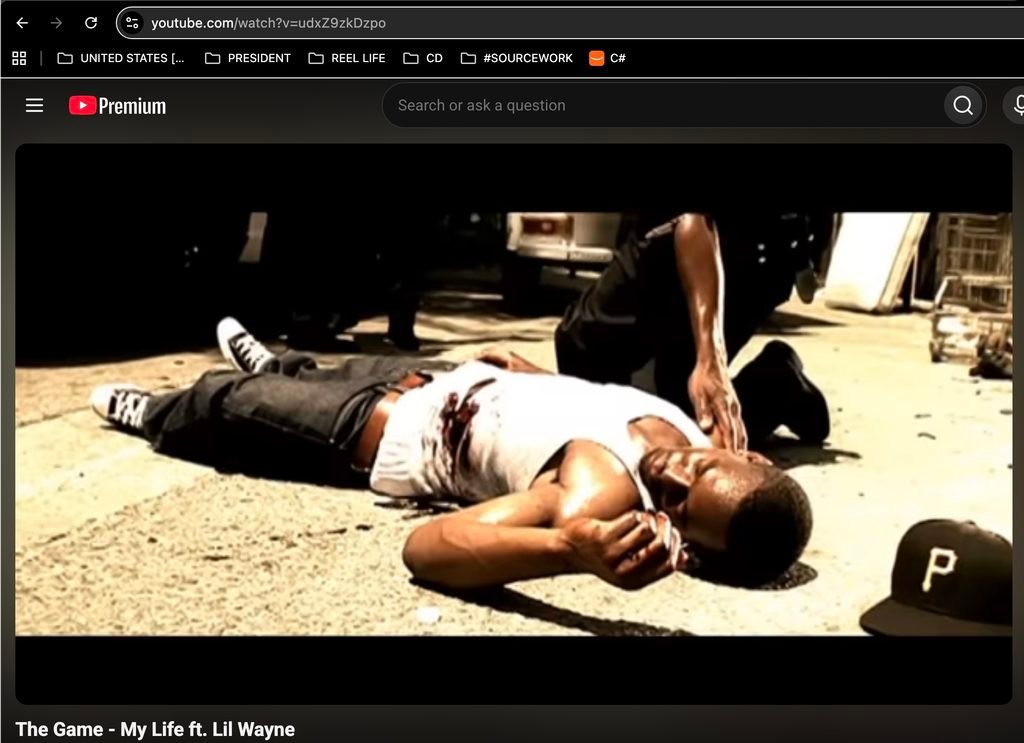Expand the #SOURCEWORK bookmarks folder
1024x743 pixels.
tap(517, 58)
